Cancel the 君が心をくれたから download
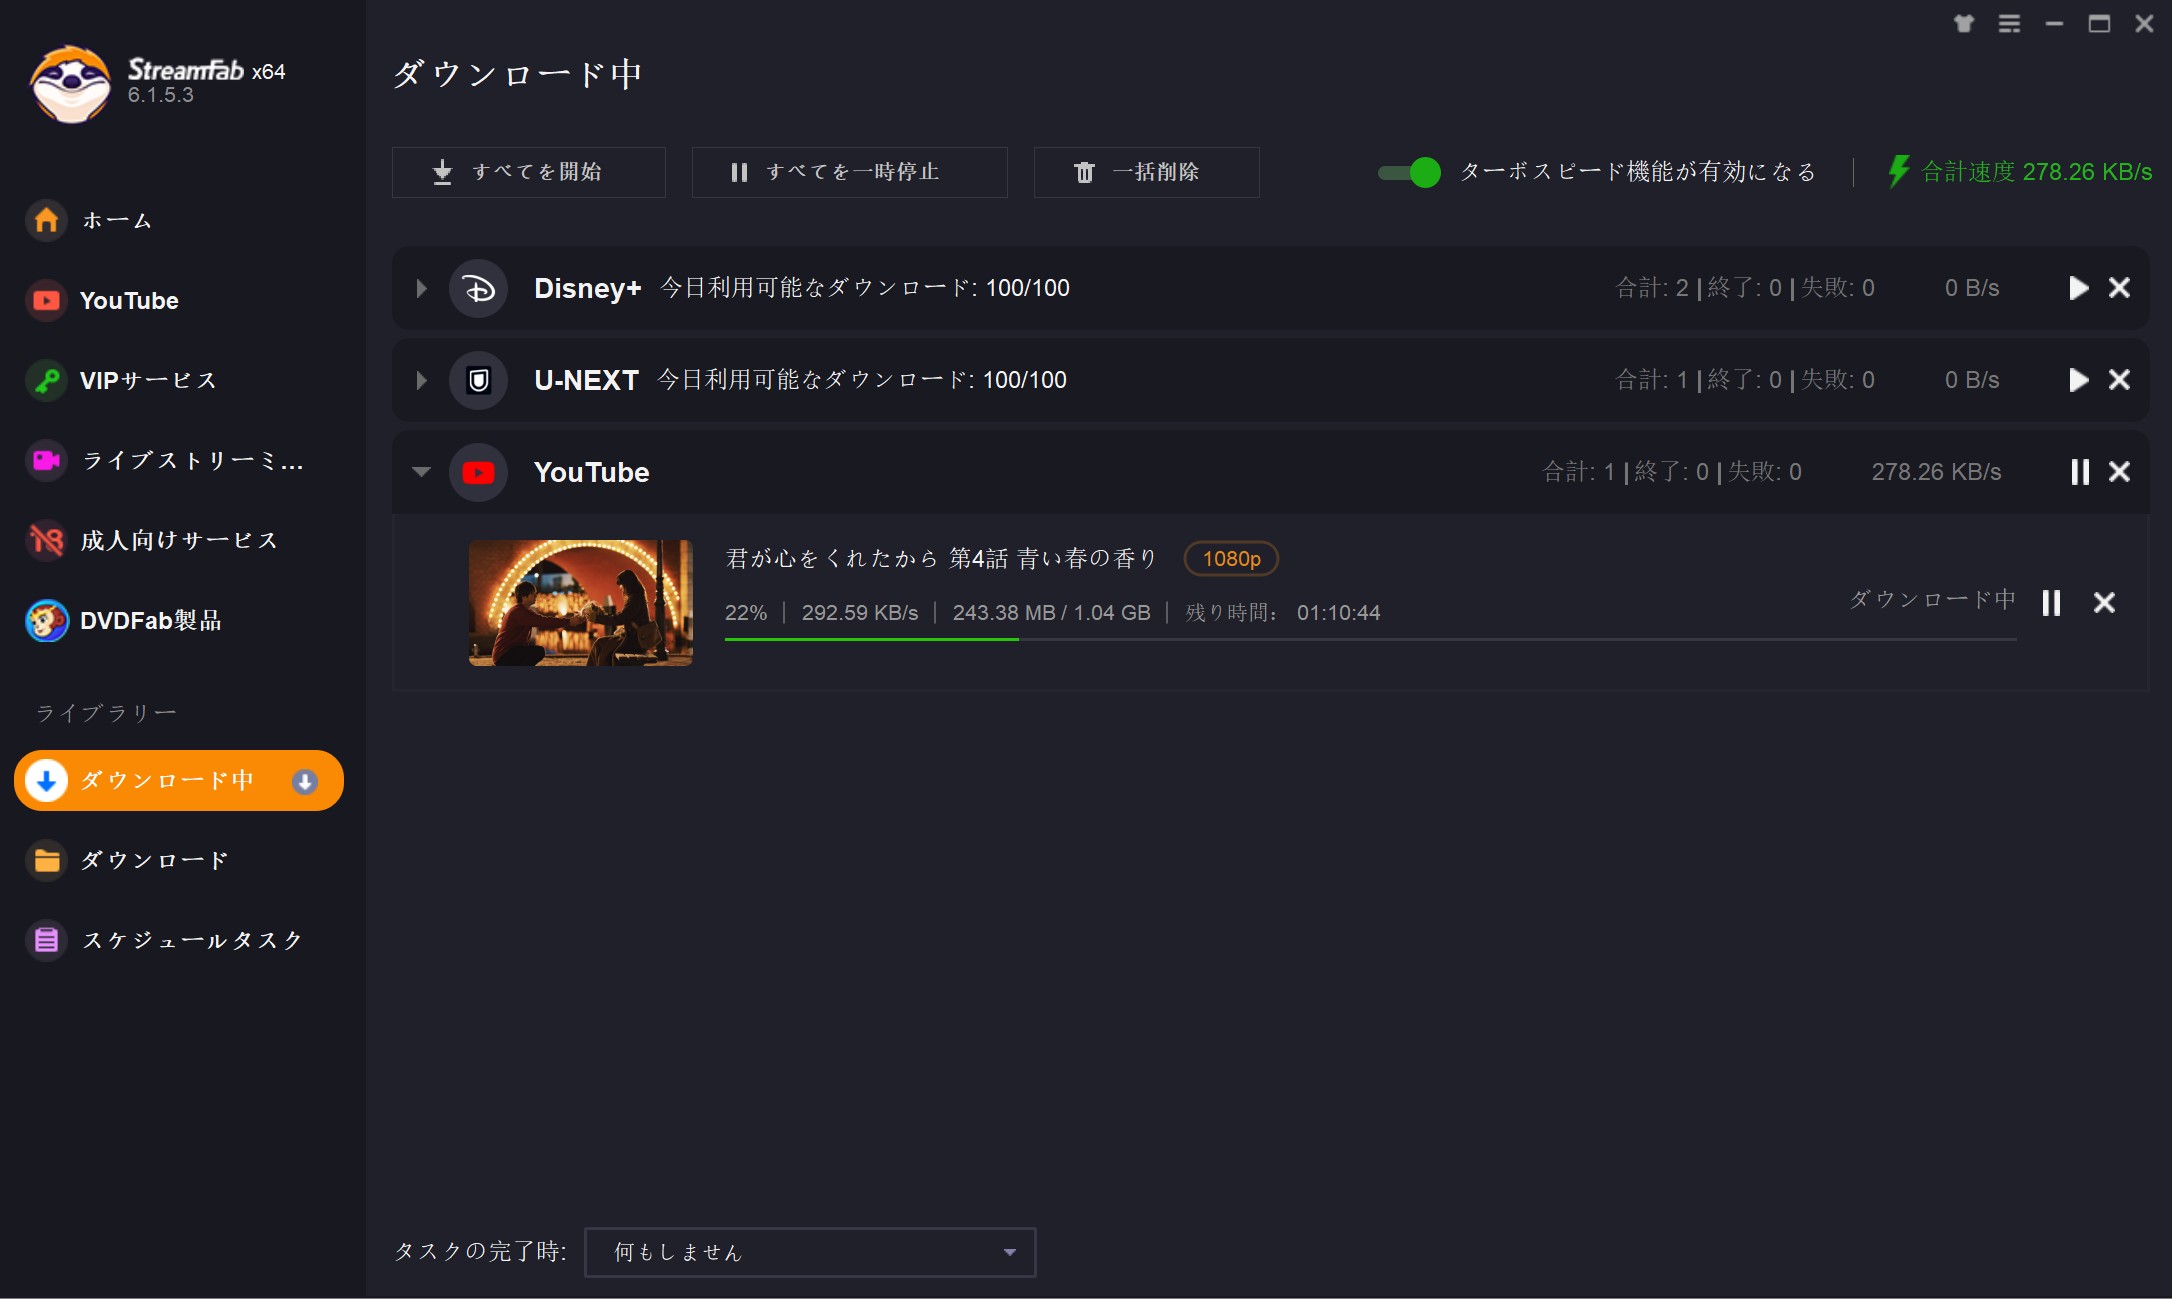Viewport: 2172px width, 1299px height. [2104, 603]
